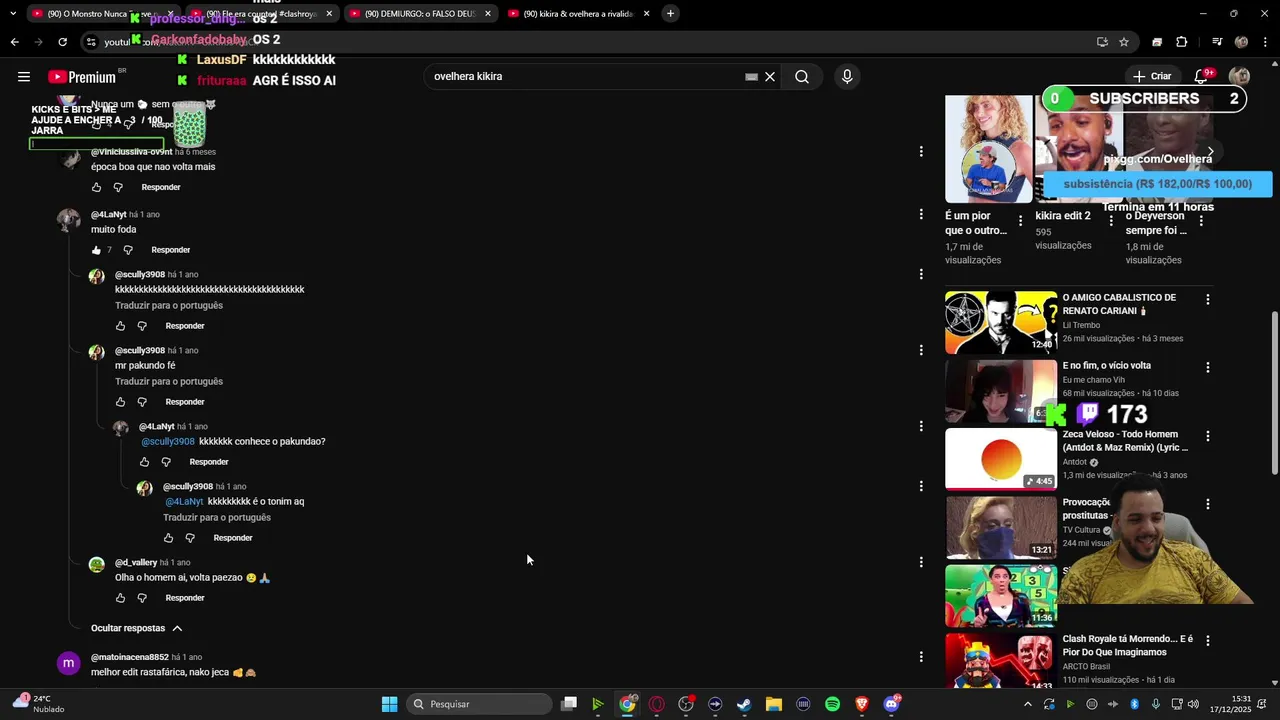Like the 'muito foda' comment

[x=97, y=250]
